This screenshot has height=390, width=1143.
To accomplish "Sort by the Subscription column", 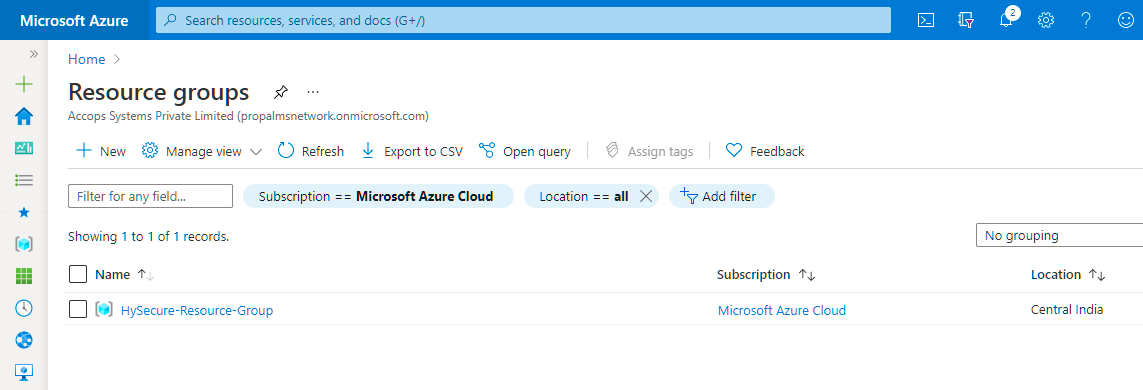I will [x=766, y=275].
